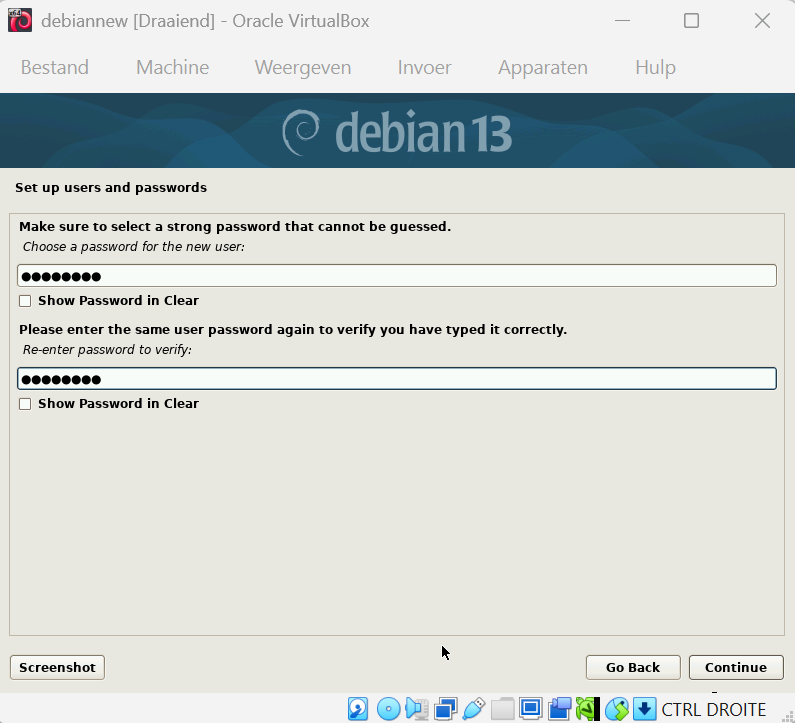Click the keyboard capture arrow icon
The height and width of the screenshot is (723, 795).
click(x=644, y=708)
